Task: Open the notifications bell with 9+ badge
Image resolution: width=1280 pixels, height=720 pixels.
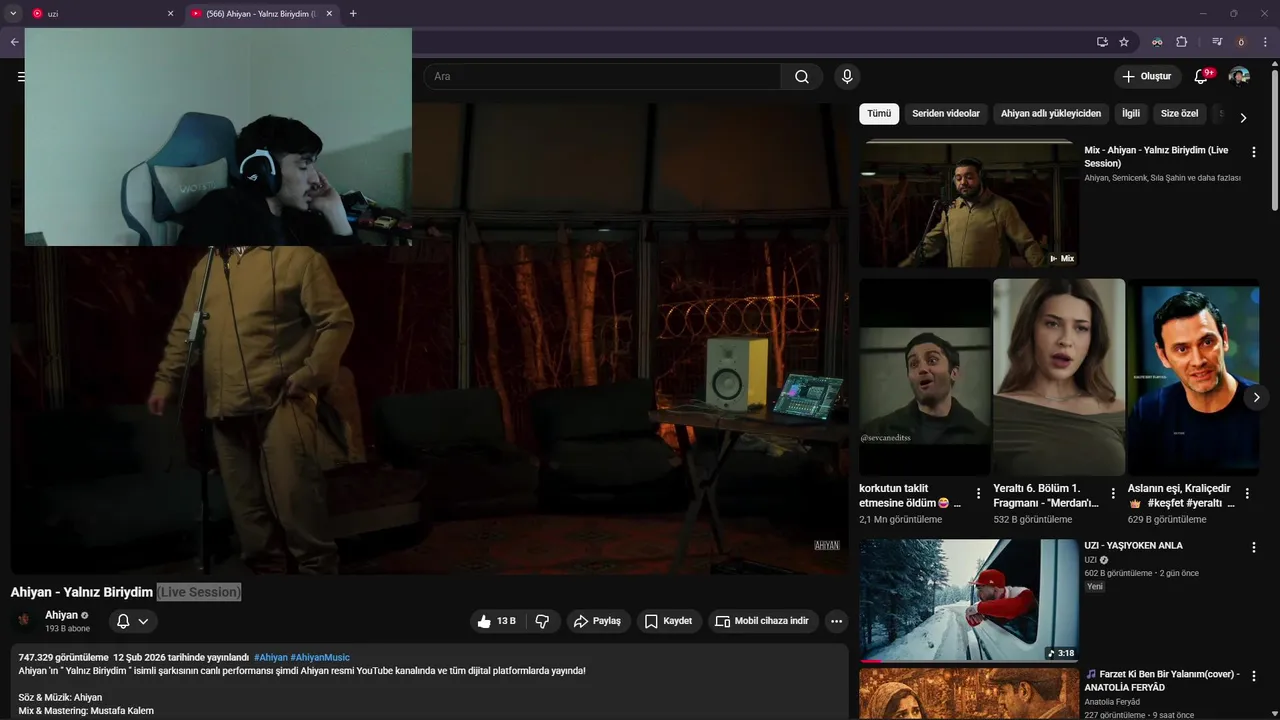Action: pos(1202,77)
